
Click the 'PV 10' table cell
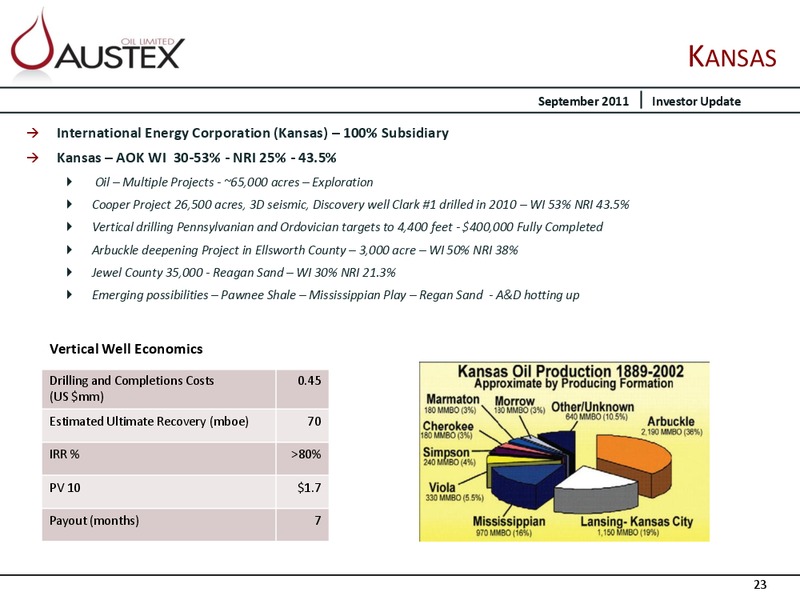tap(159, 491)
